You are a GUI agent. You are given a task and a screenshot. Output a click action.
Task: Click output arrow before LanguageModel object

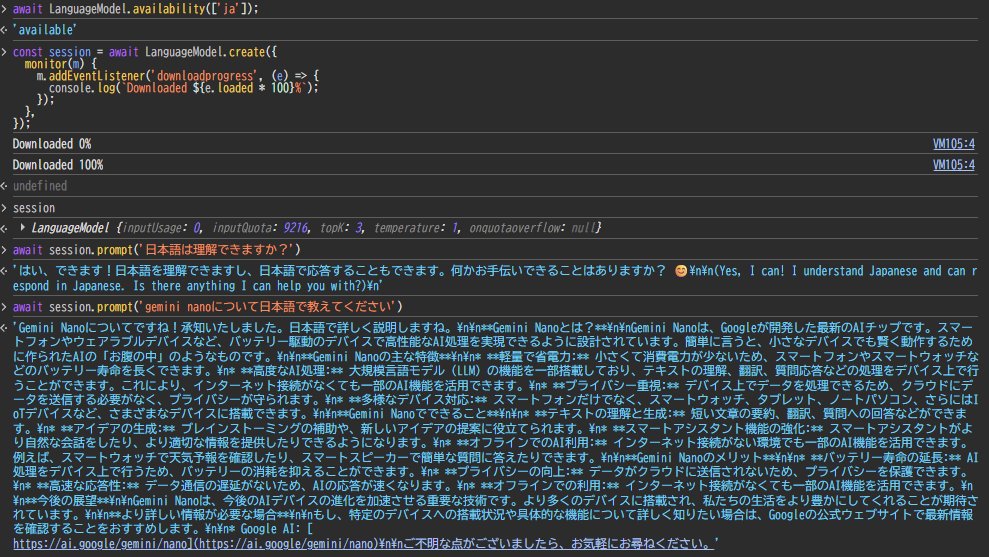[4, 228]
